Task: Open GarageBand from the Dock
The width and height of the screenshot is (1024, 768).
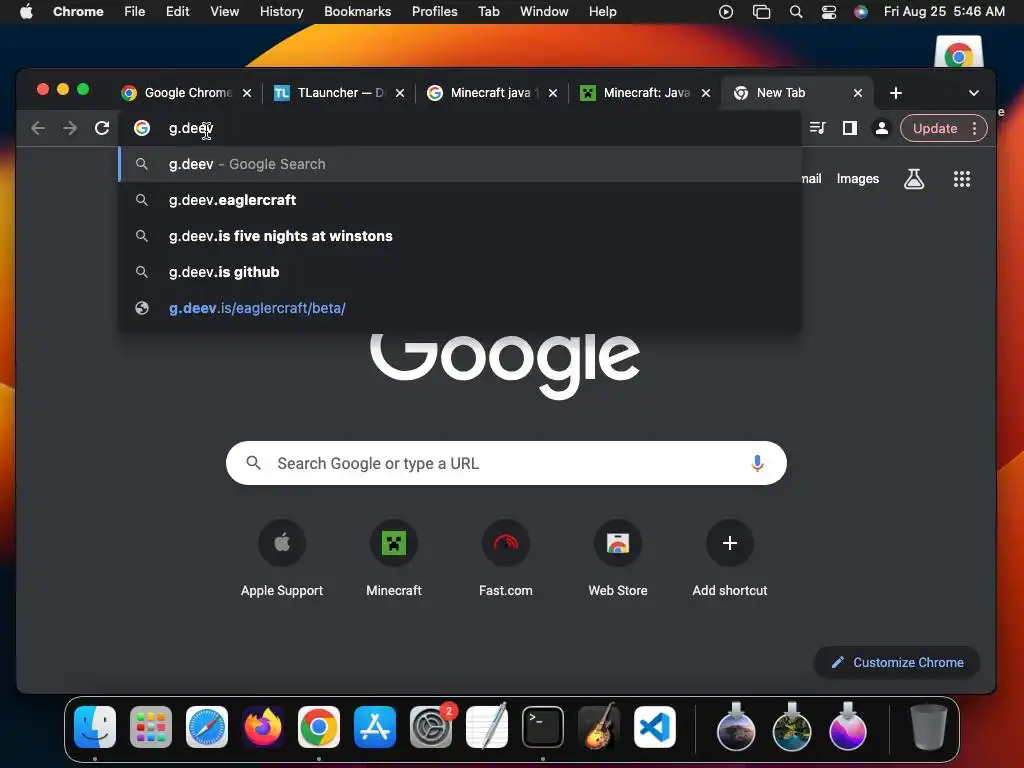Action: pyautogui.click(x=599, y=727)
